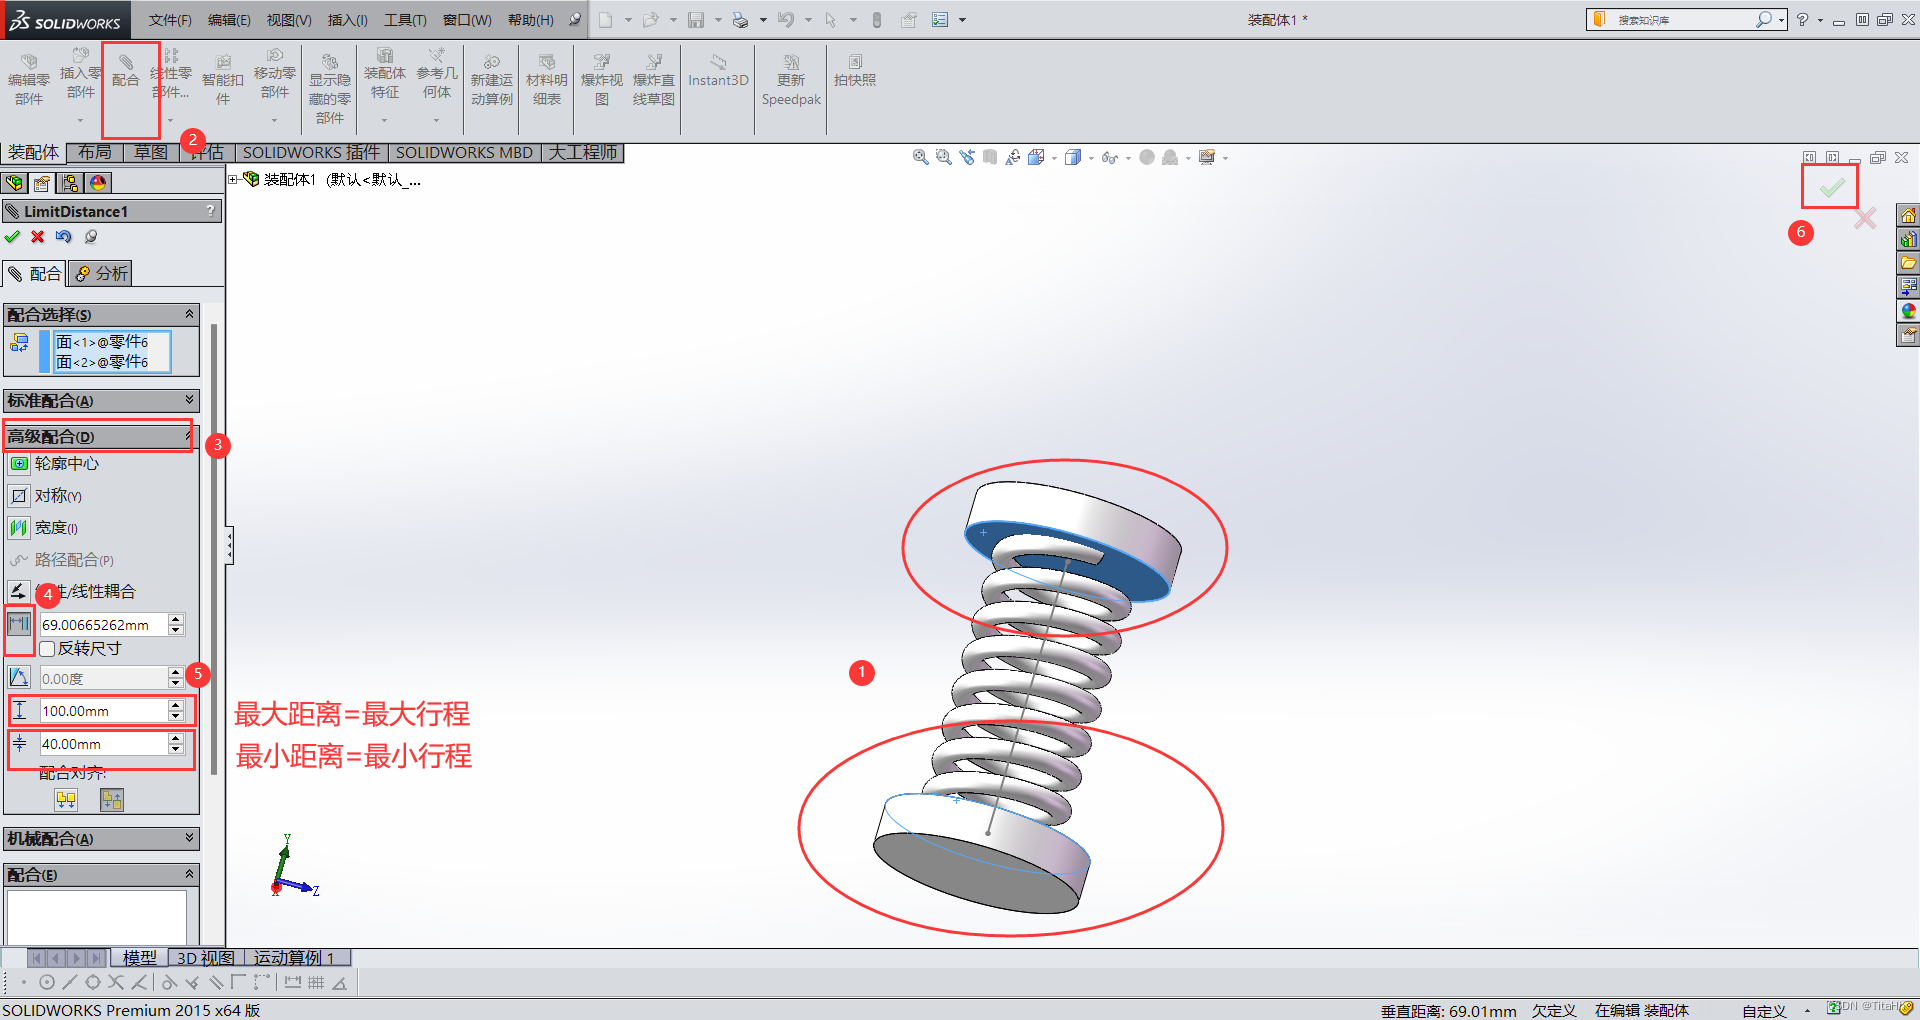Open the DisplayManager color-ball tab
This screenshot has height=1020, width=1920.
point(97,183)
